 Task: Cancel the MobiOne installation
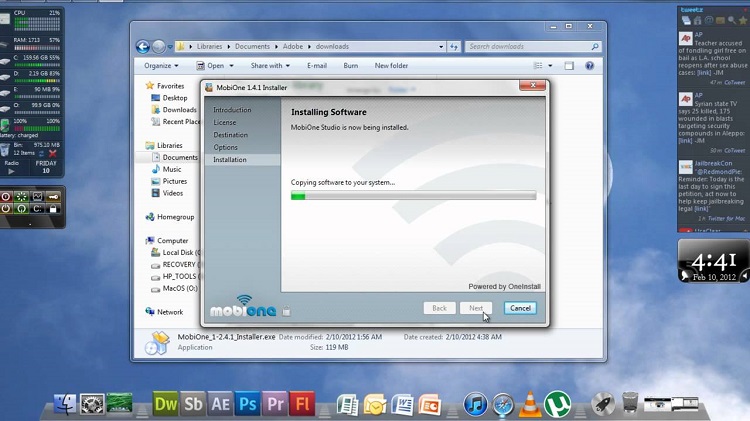pyautogui.click(x=520, y=308)
